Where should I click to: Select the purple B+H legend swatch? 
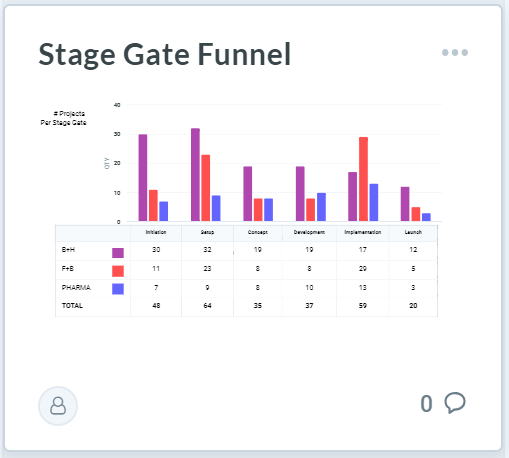point(118,253)
